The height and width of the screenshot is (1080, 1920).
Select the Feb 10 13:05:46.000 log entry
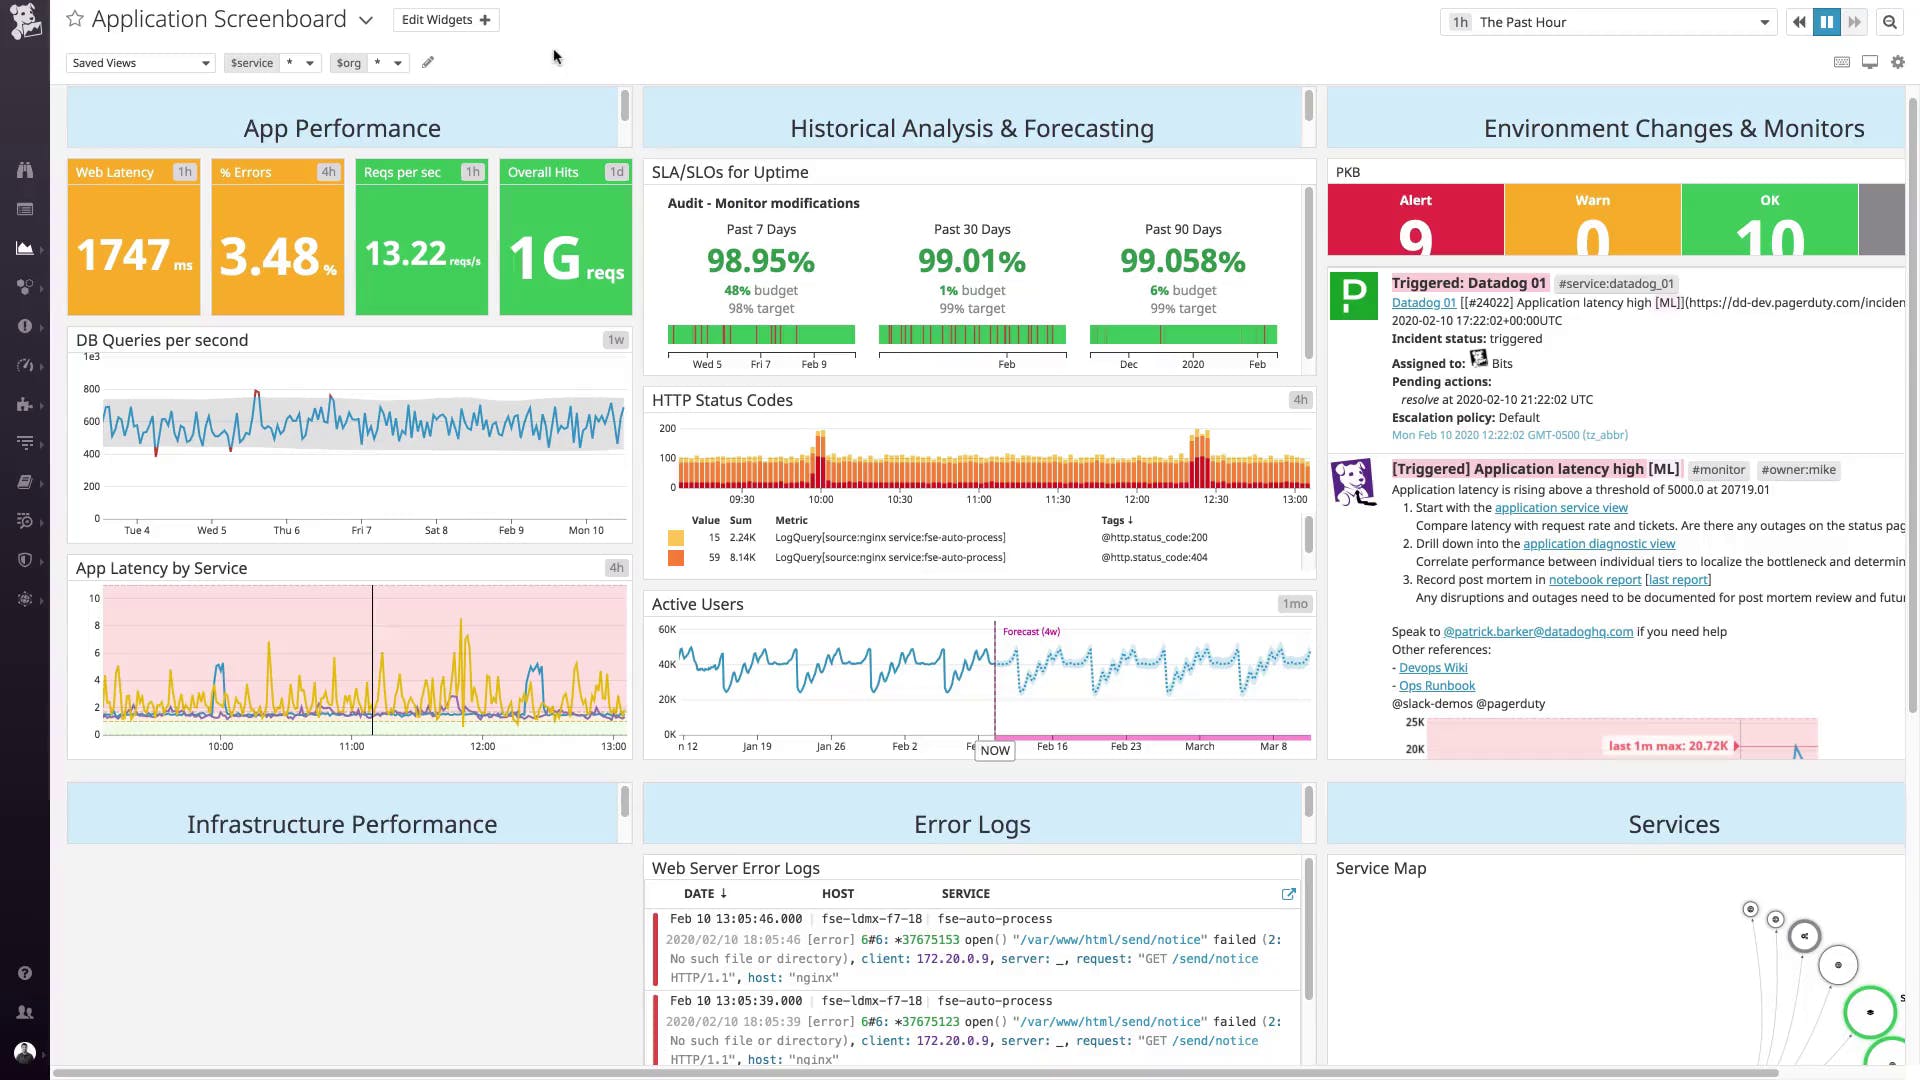click(972, 948)
